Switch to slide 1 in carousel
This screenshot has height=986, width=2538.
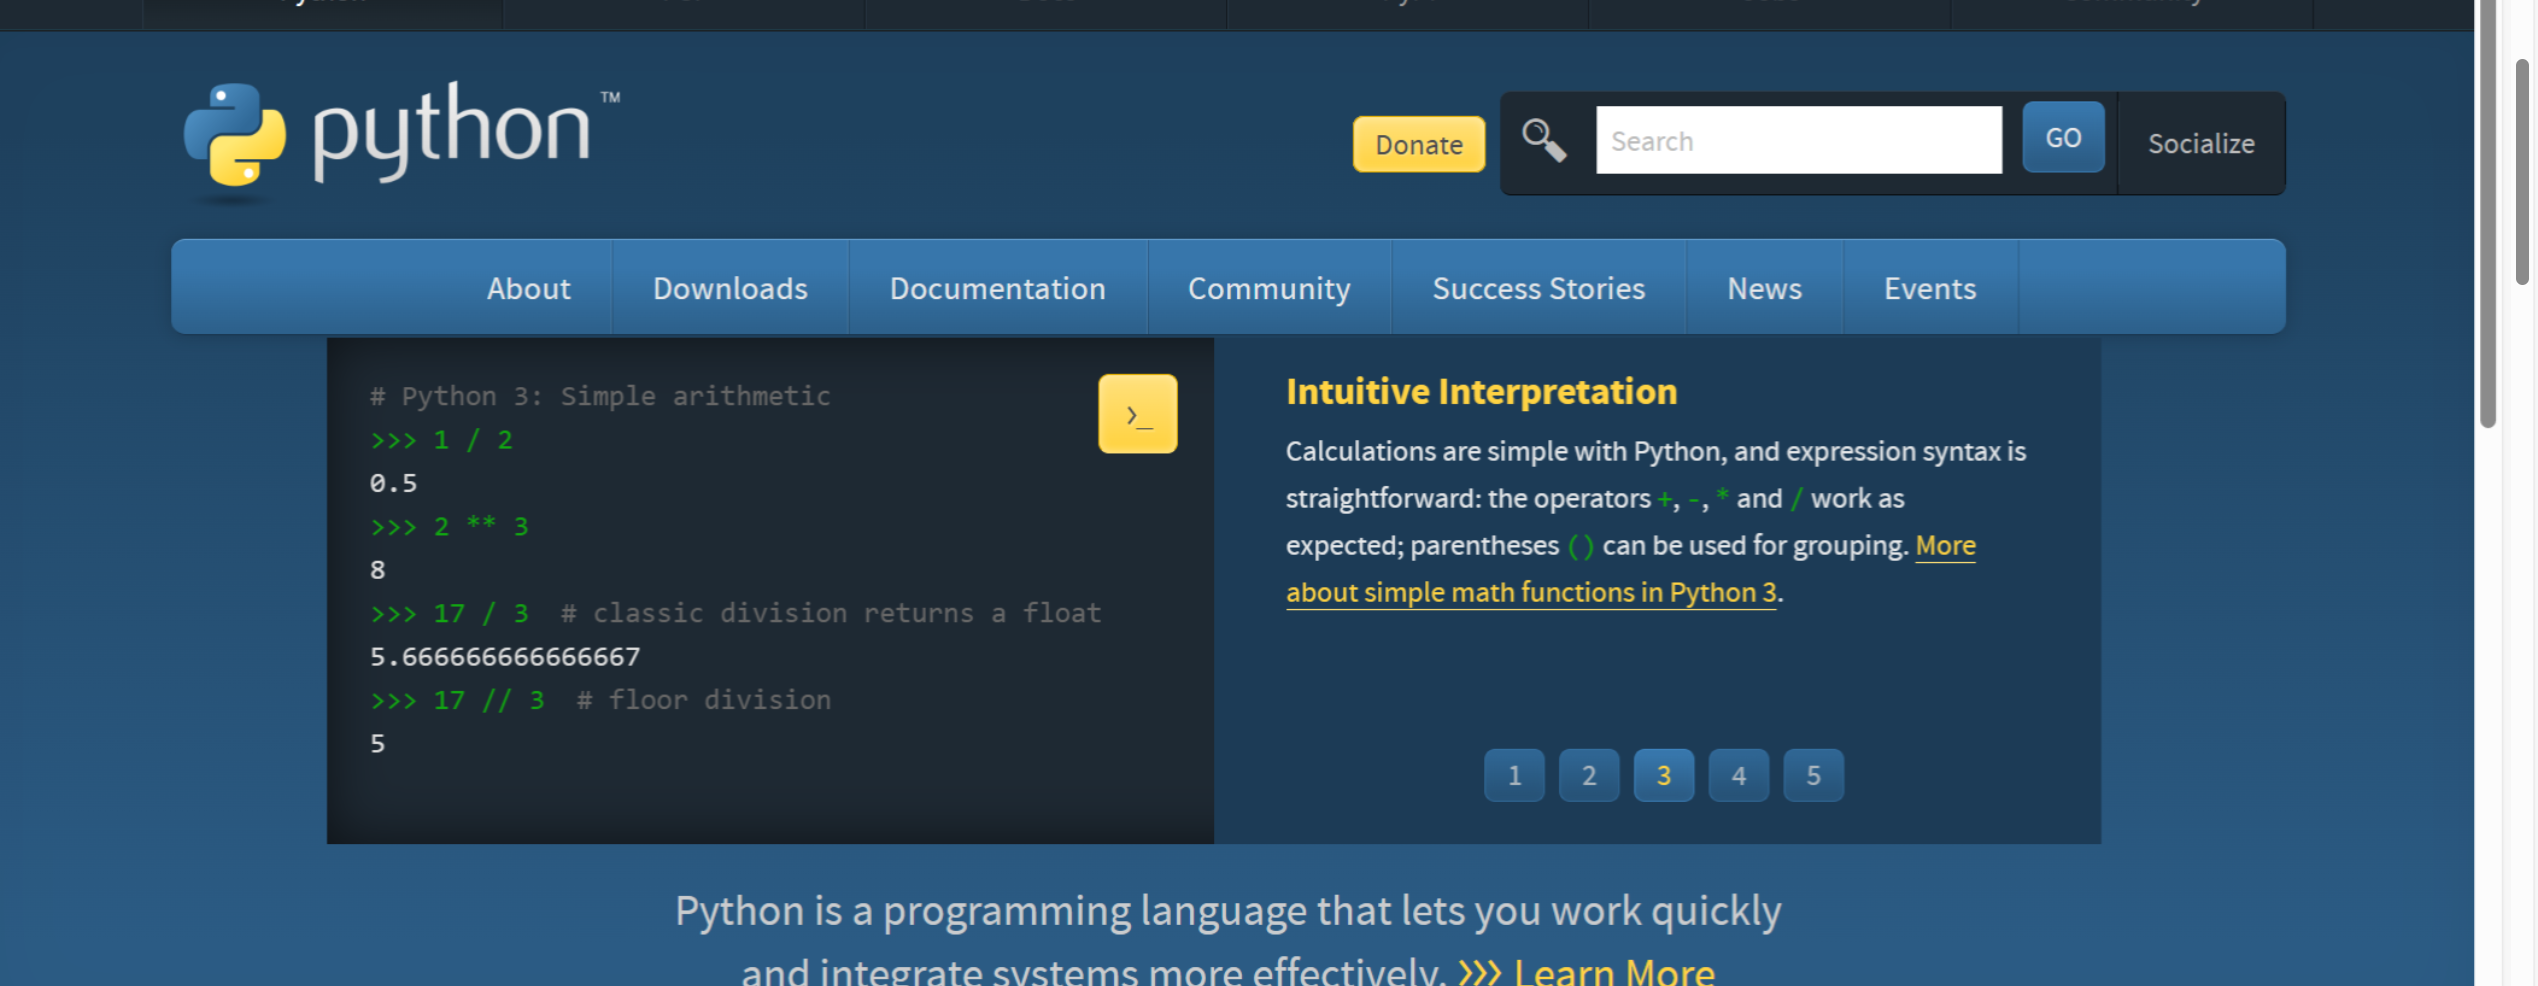click(x=1514, y=775)
